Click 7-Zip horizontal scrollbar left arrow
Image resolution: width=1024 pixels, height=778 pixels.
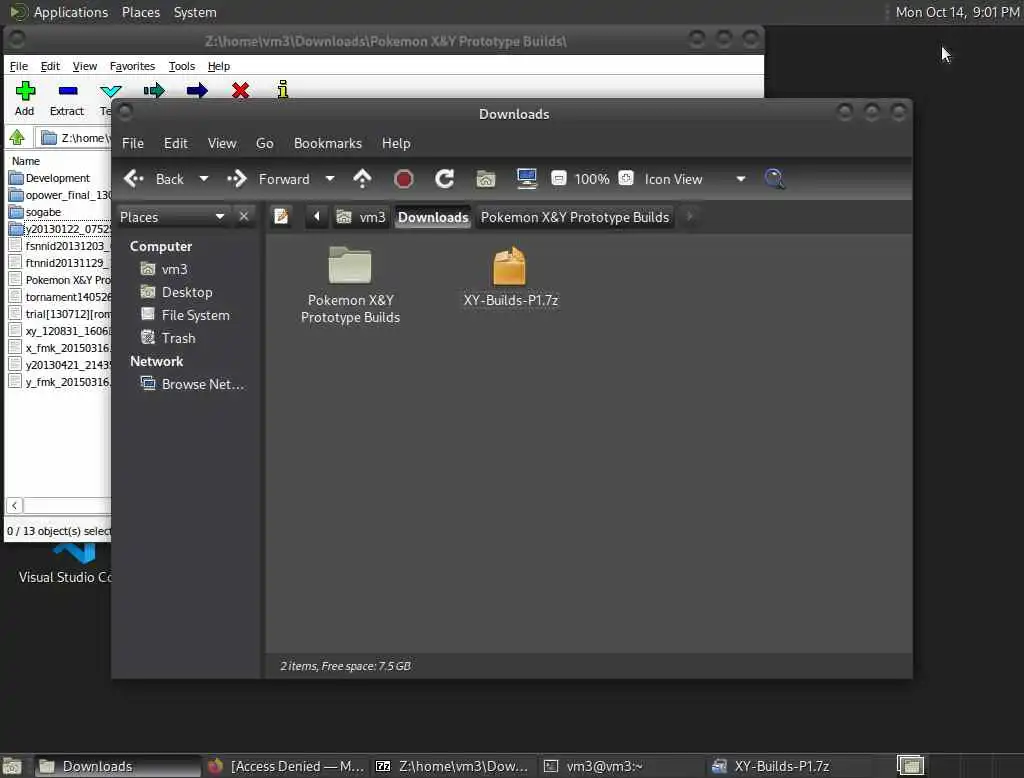[14, 505]
